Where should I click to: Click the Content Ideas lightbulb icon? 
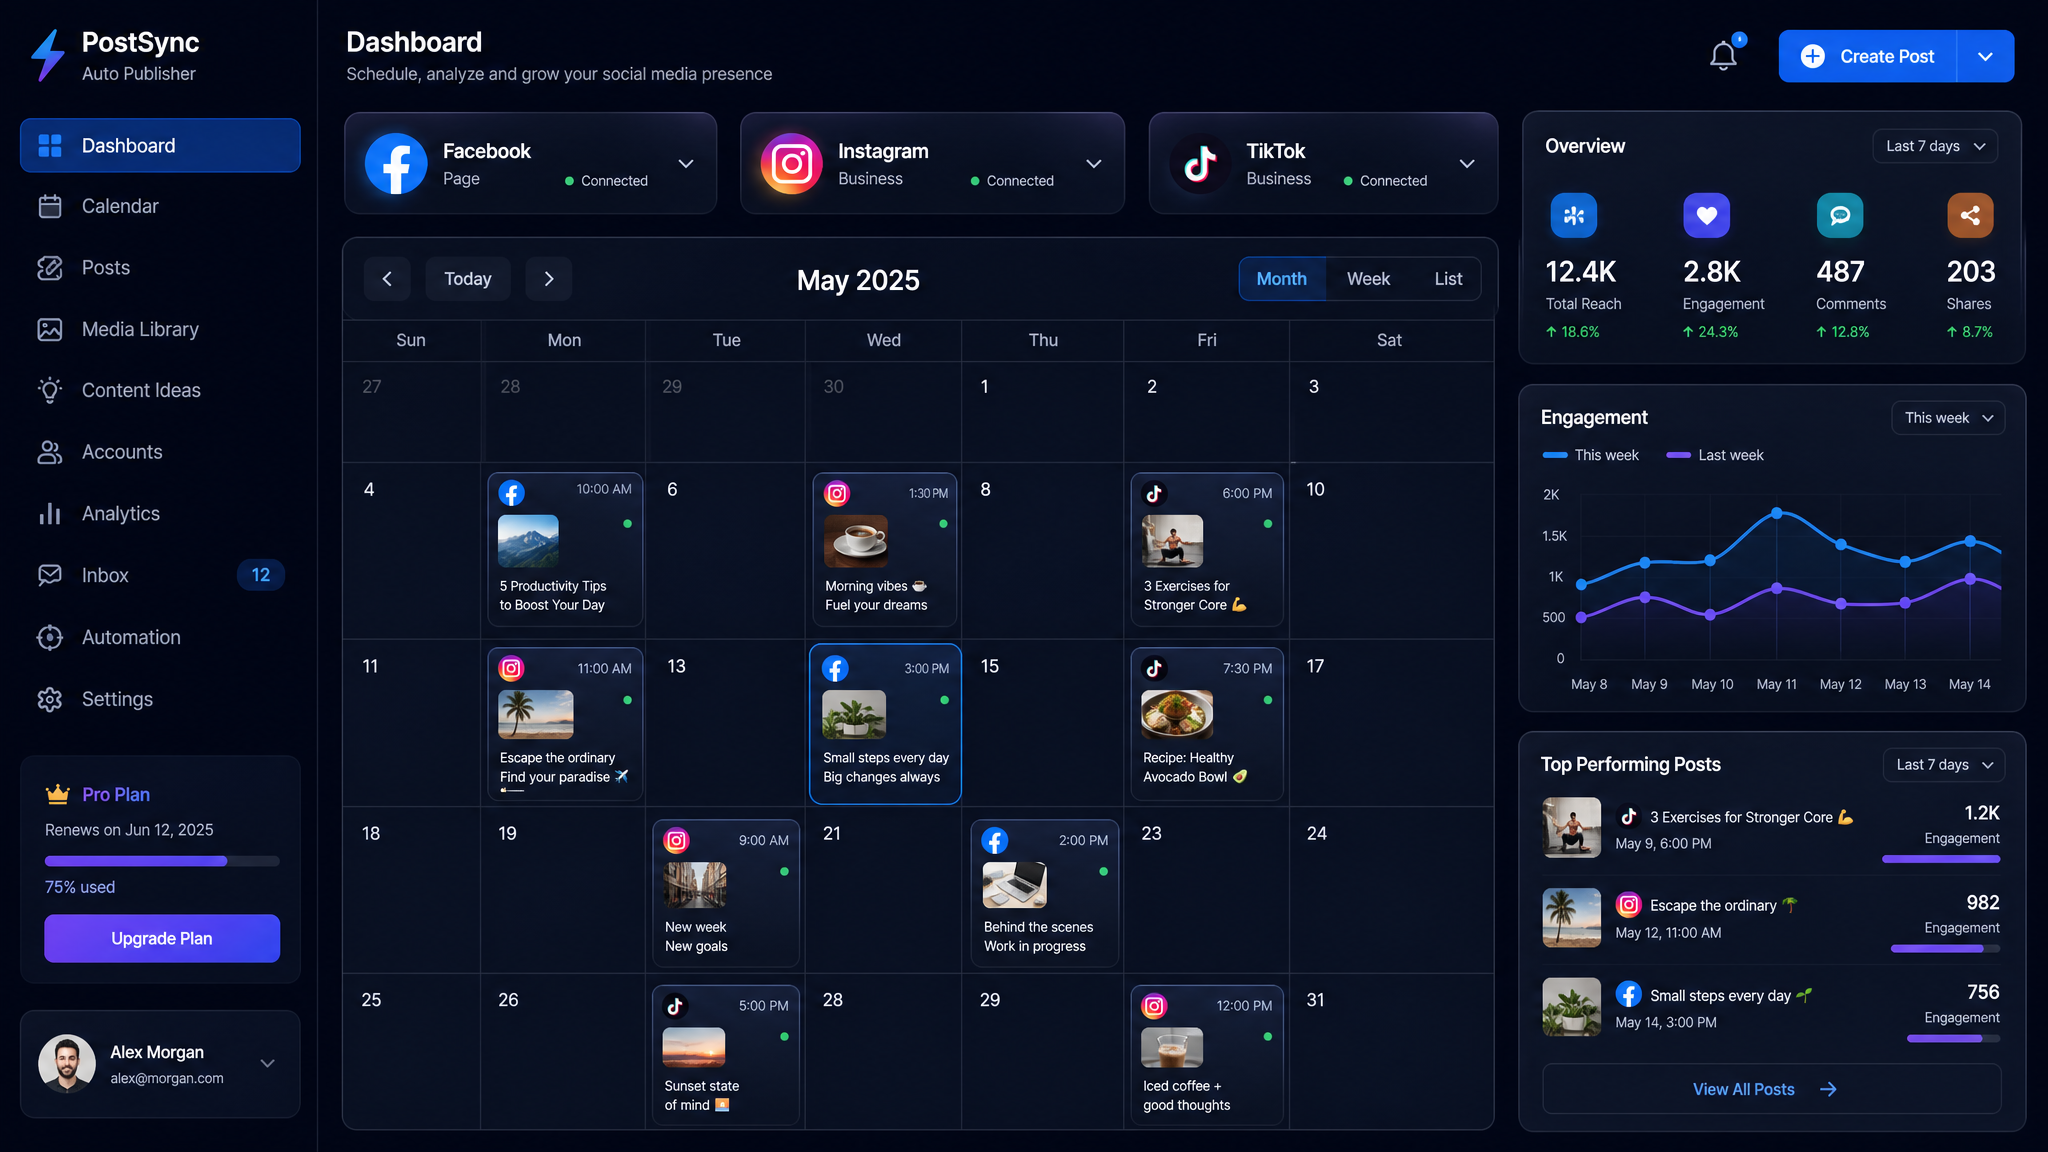50,390
